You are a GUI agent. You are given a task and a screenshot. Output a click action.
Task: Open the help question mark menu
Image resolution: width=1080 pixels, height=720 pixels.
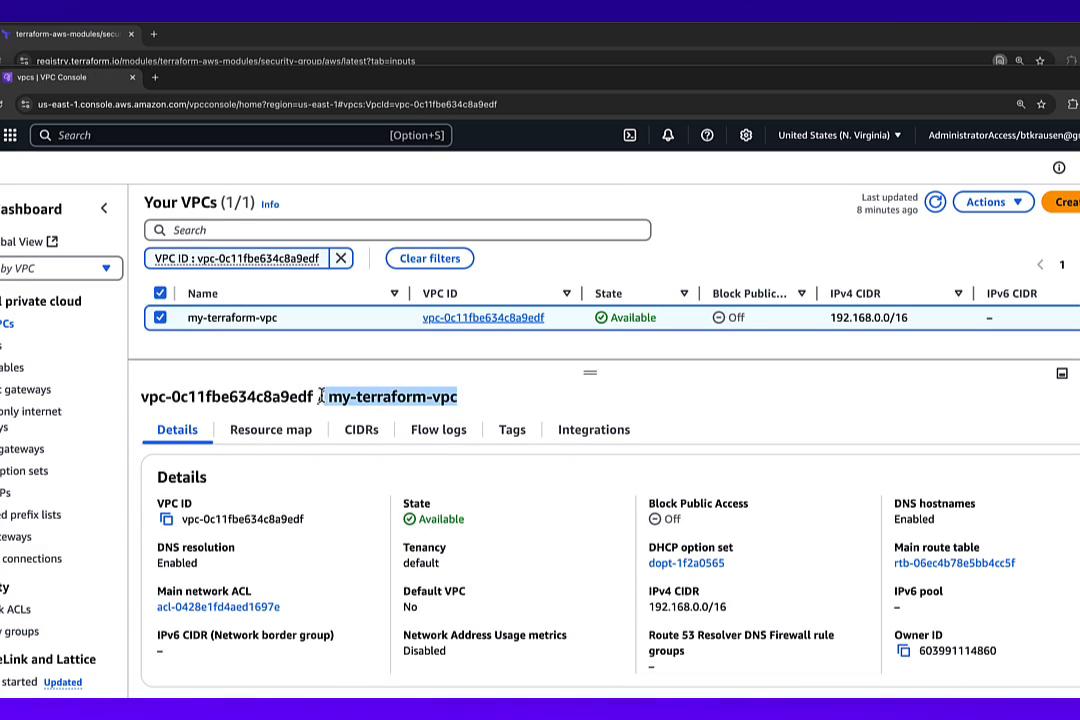pyautogui.click(x=707, y=135)
